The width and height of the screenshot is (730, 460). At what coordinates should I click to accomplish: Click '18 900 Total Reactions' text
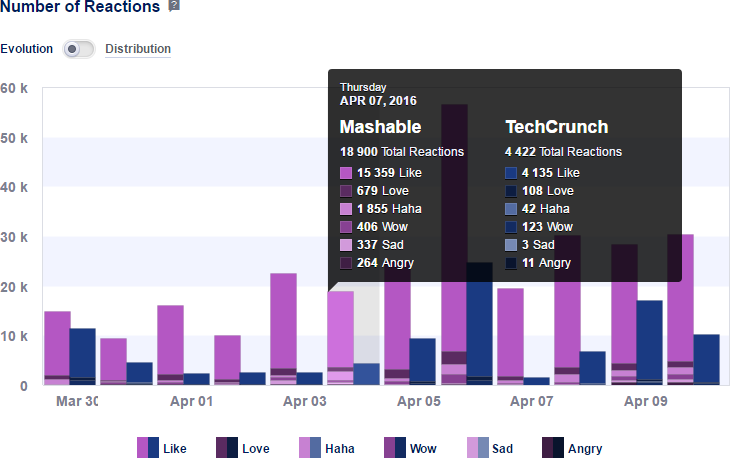402,152
